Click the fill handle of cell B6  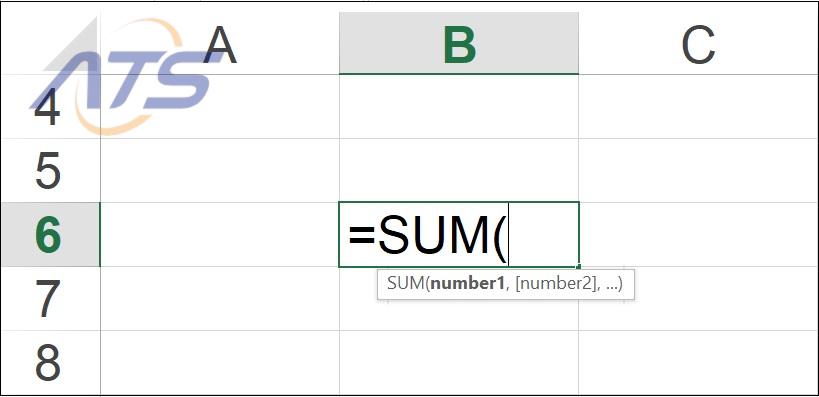[x=579, y=266]
